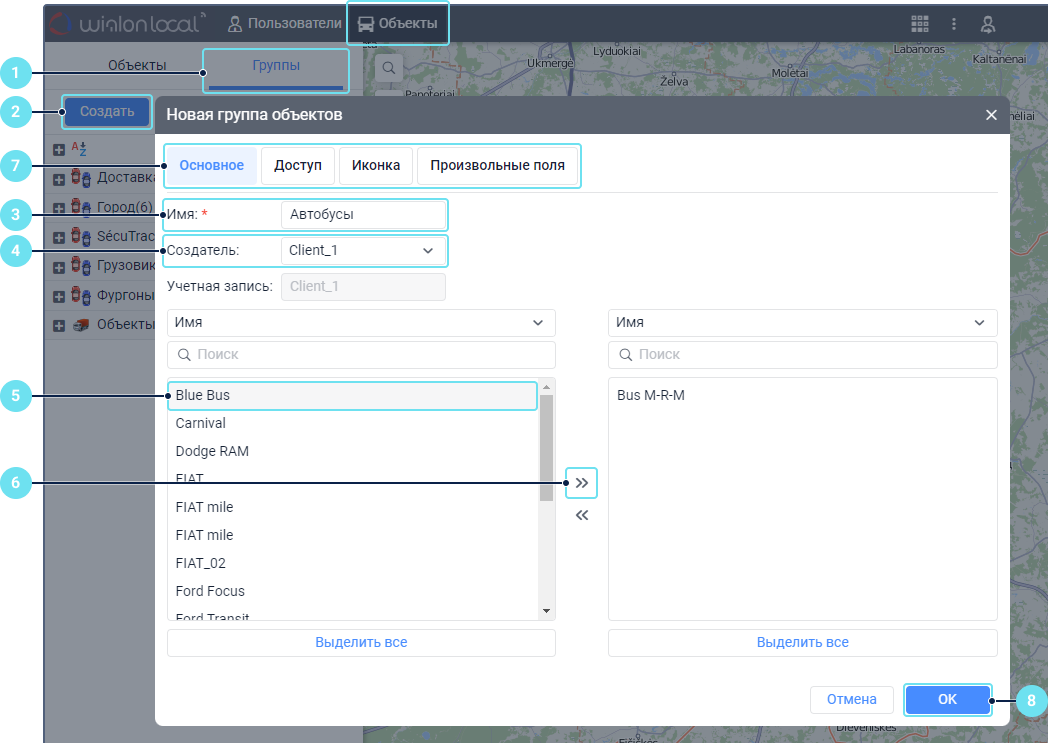Switch to the Доступ tab
The image size is (1048, 743).
click(x=298, y=165)
